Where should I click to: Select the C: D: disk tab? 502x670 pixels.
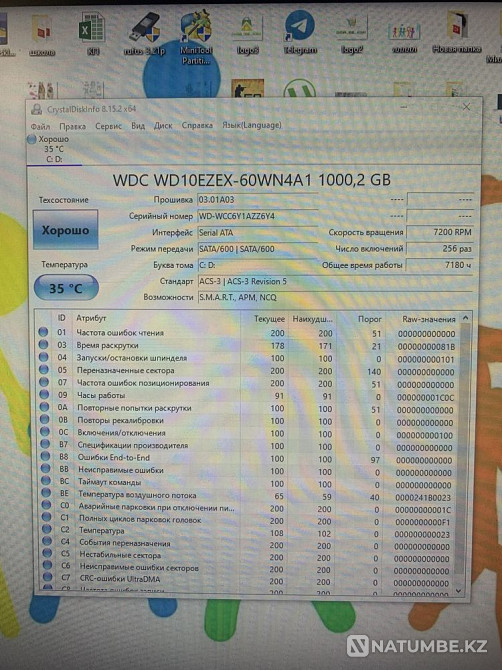coord(54,149)
